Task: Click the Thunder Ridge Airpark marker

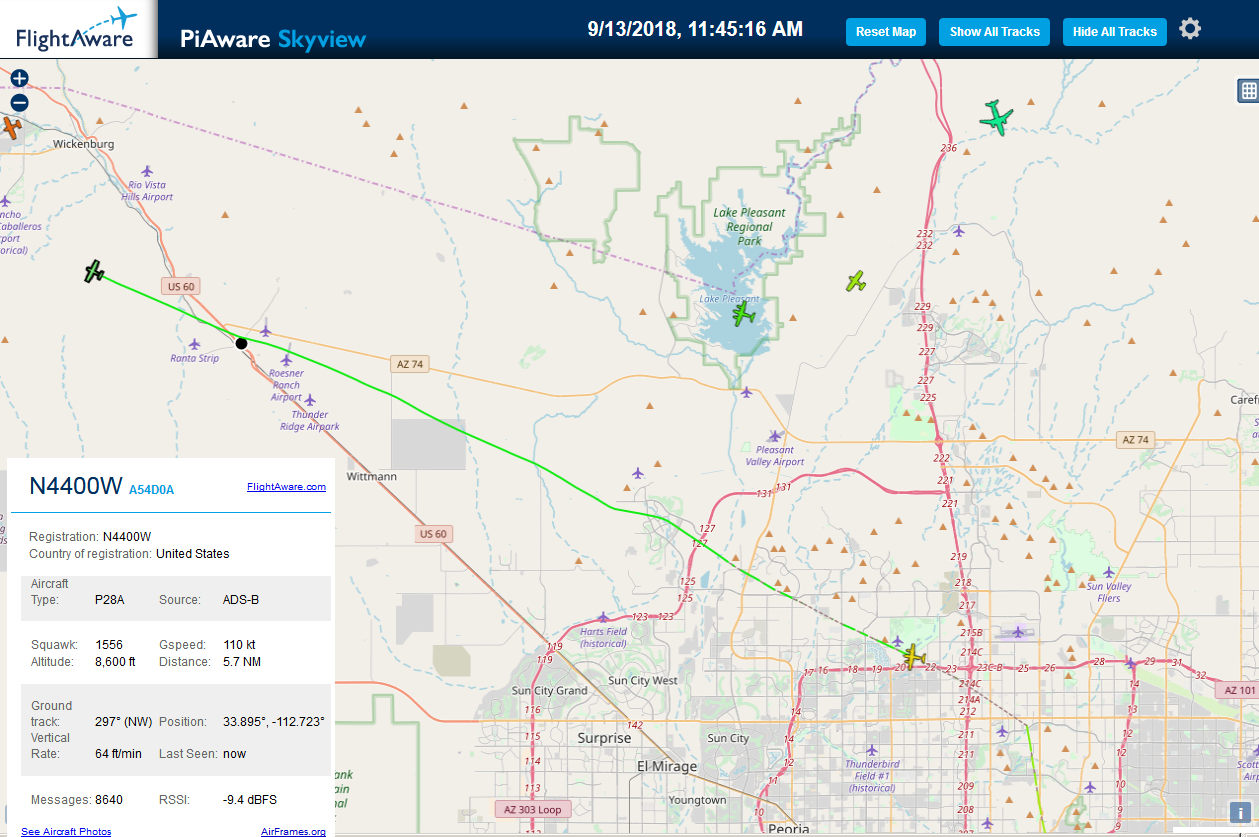Action: tap(310, 400)
